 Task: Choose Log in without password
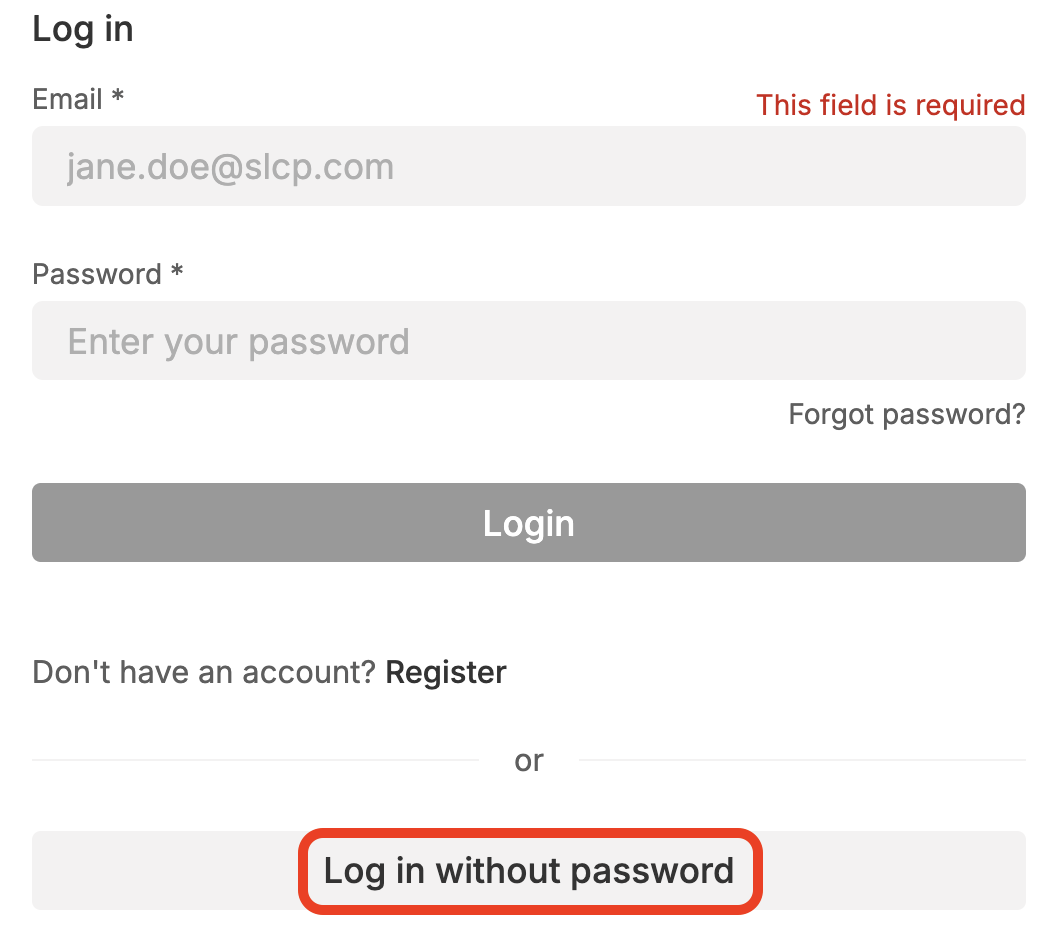(529, 871)
